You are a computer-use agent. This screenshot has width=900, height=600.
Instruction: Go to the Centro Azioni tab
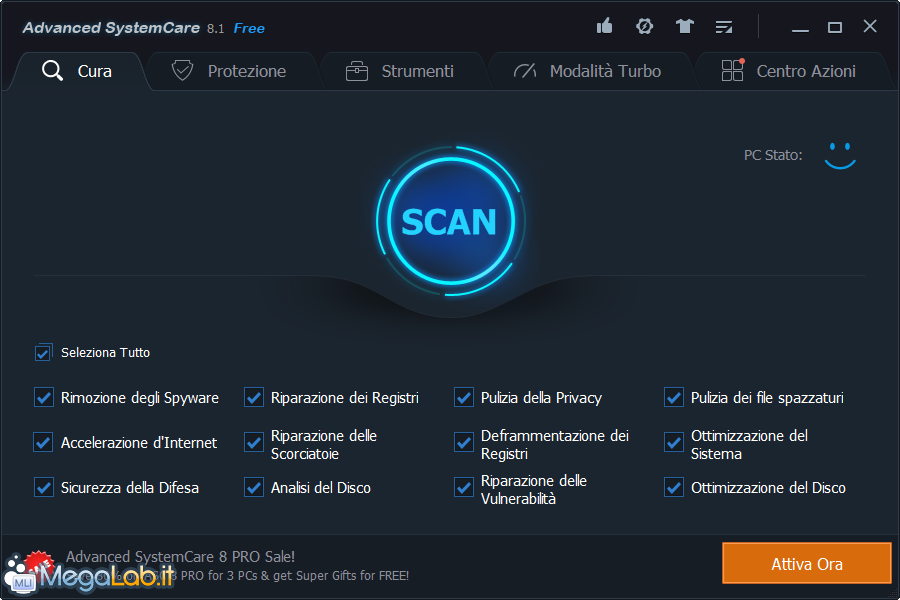[793, 71]
